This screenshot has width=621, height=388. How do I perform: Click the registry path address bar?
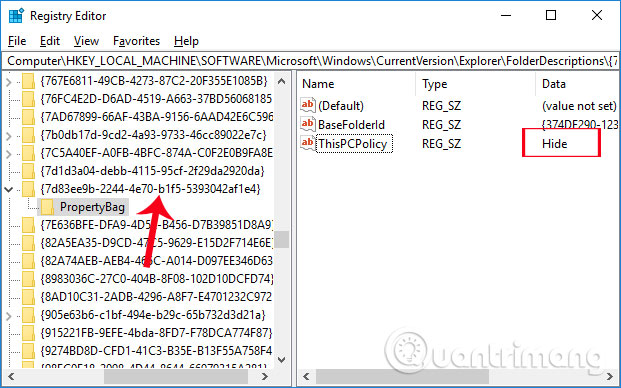310,61
